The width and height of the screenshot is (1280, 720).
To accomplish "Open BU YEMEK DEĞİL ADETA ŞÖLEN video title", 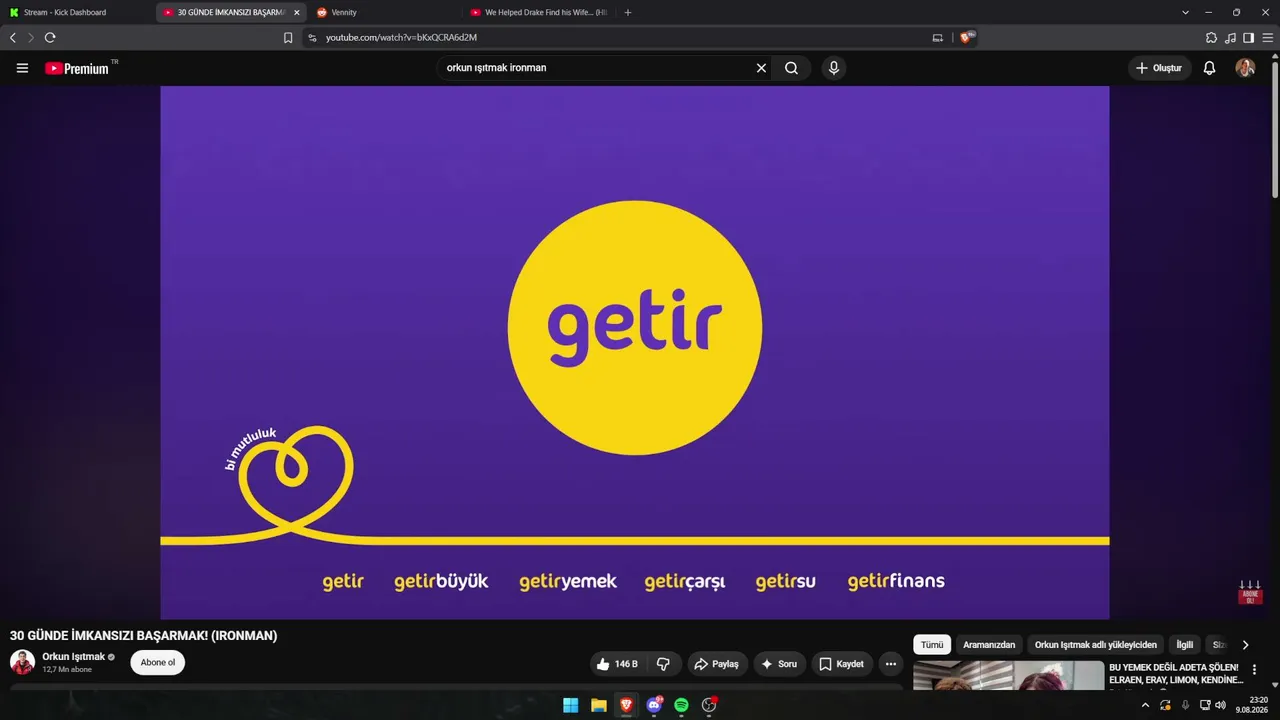I will (x=1176, y=673).
